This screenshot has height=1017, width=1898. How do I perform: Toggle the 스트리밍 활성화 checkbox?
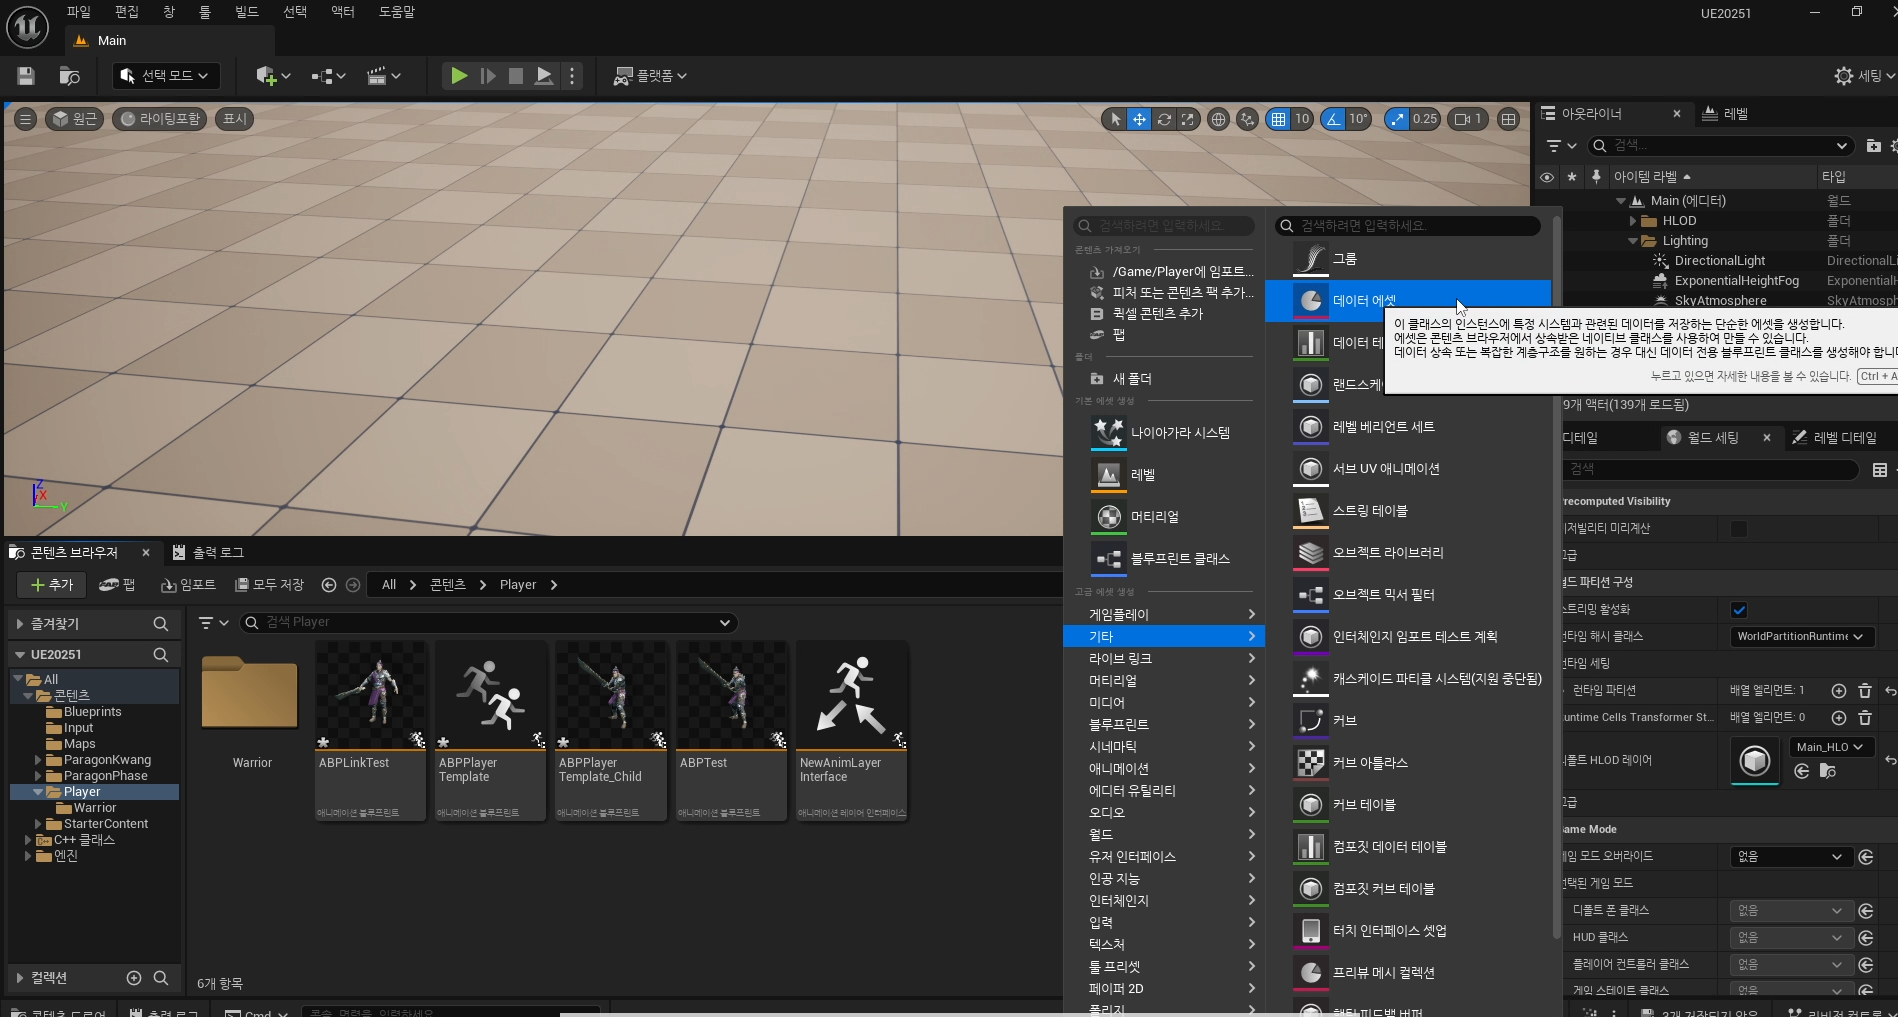tap(1739, 610)
